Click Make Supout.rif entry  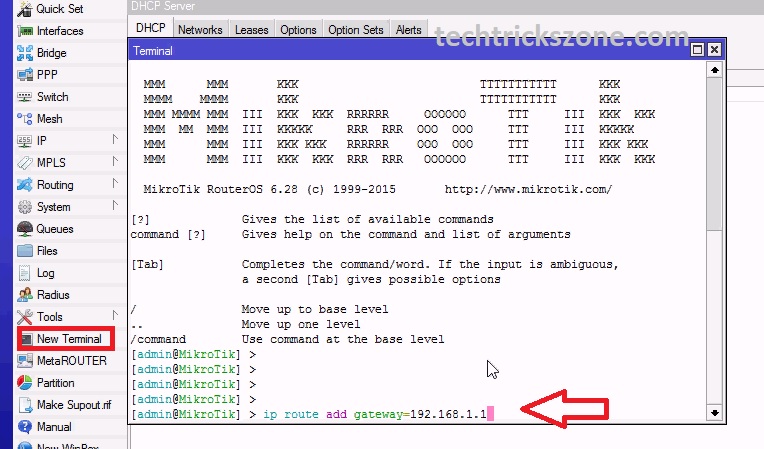(x=75, y=405)
